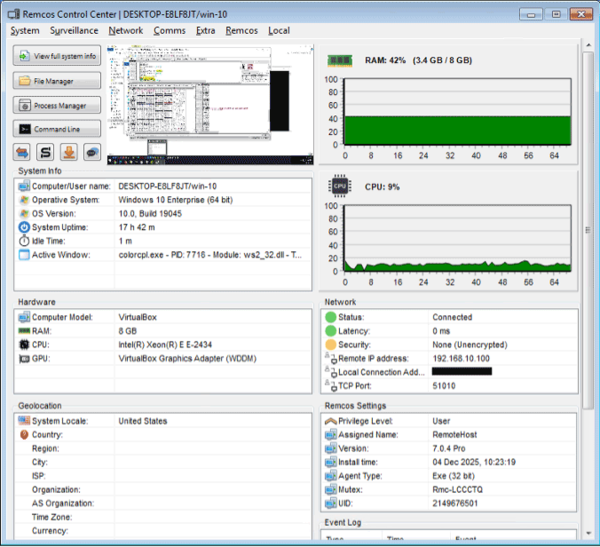The height and width of the screenshot is (547, 600).
Task: Open the Process Manager
Action: pyautogui.click(x=58, y=105)
